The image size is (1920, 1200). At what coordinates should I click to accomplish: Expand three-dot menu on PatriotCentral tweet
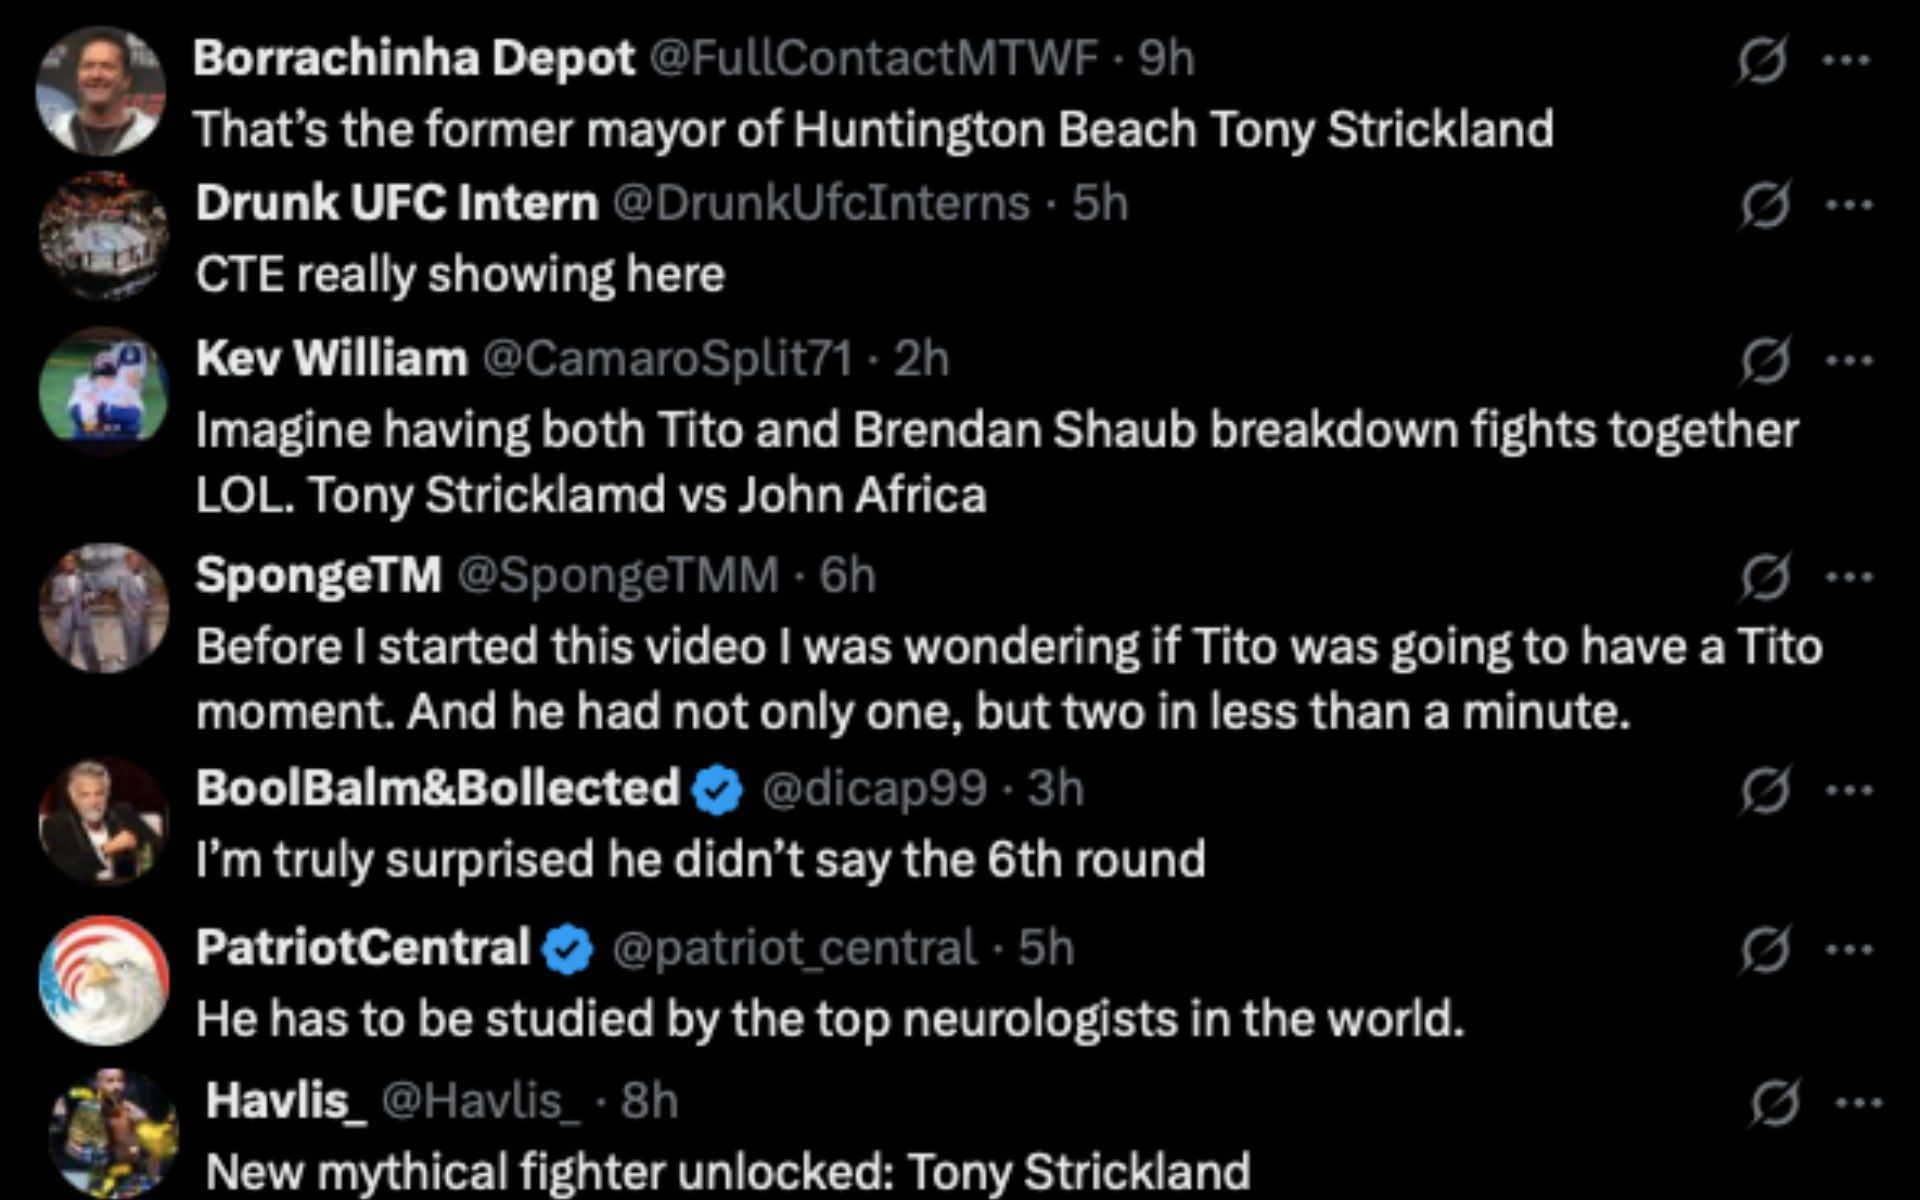(x=1848, y=949)
